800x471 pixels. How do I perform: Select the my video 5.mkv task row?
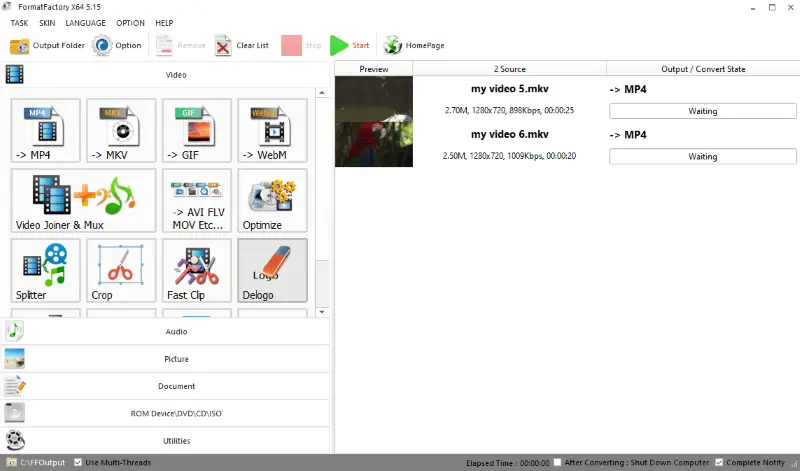(x=567, y=99)
